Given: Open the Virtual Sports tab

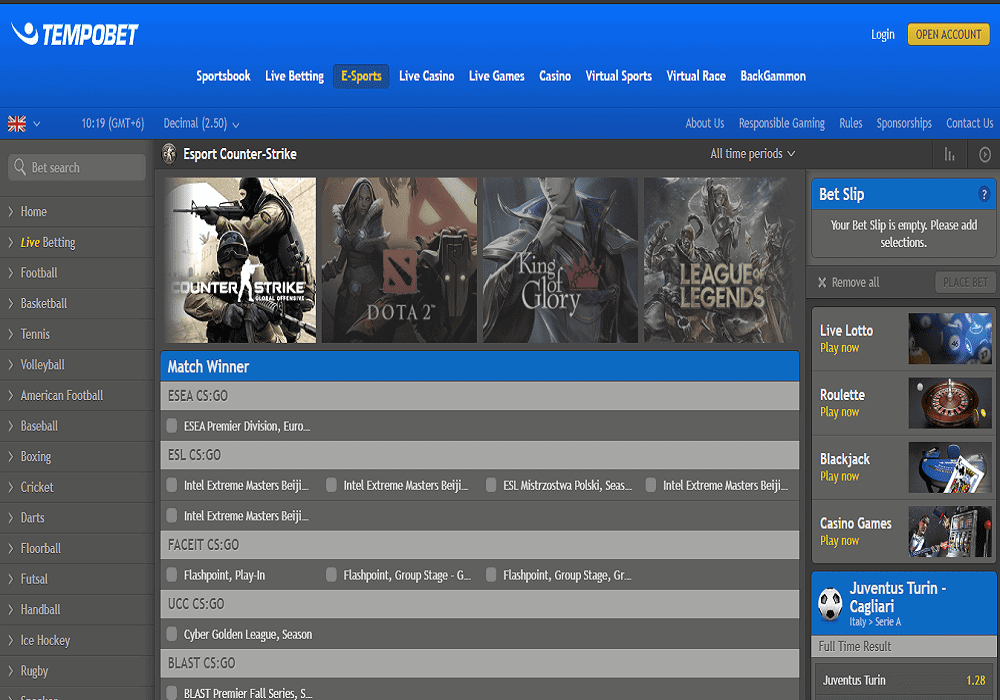Looking at the screenshot, I should (619, 76).
